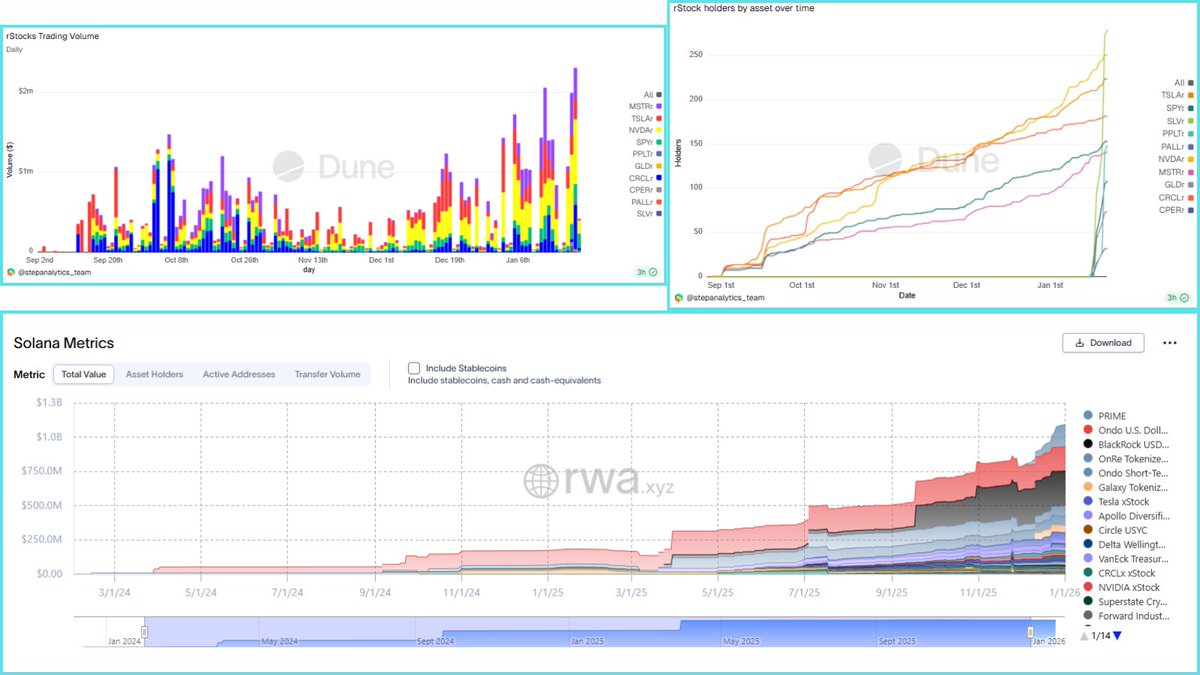Click PPLTr legend swatch in Trading Volume chart
Screen dimensions: 1200x675
pos(659,155)
